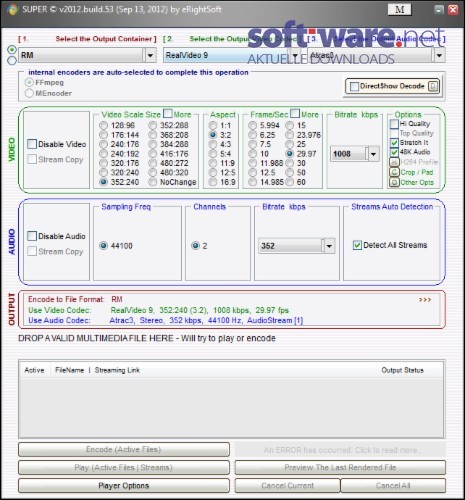Viewport: 465px width, 500px height.
Task: Select 128:96 video scale size
Action: [104, 125]
